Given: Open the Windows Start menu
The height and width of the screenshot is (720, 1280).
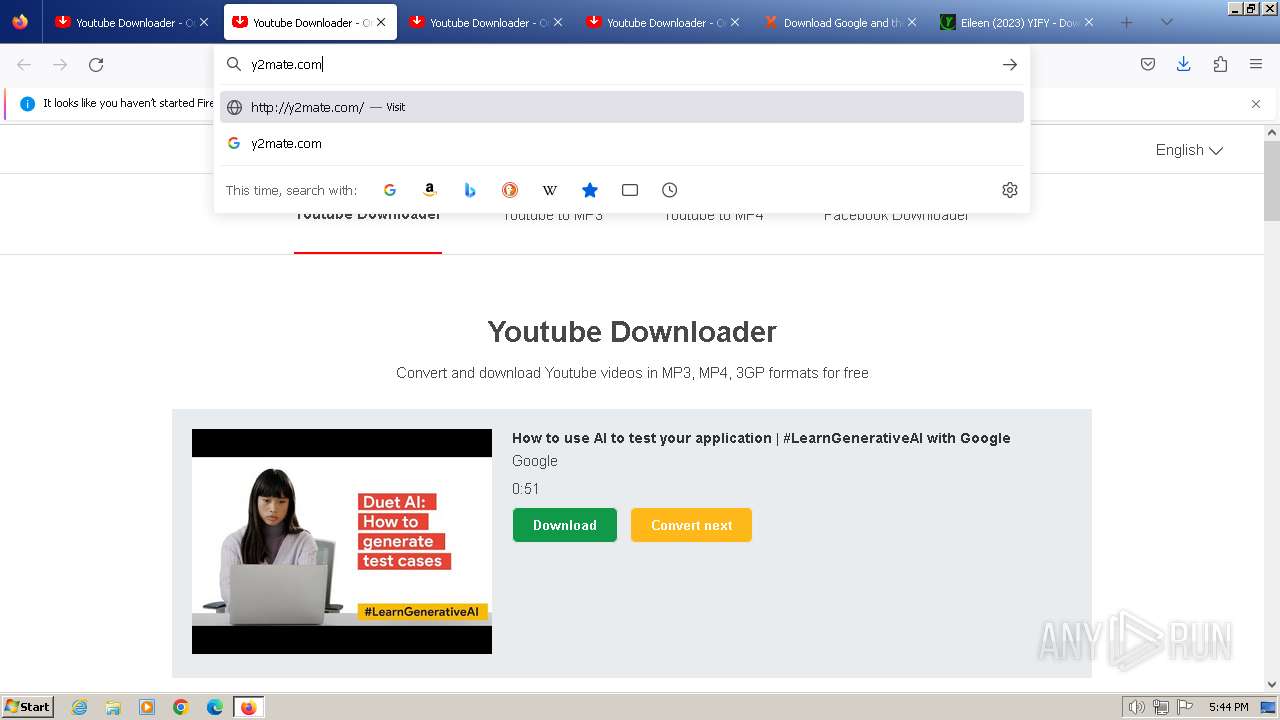Looking at the screenshot, I should tap(28, 706).
